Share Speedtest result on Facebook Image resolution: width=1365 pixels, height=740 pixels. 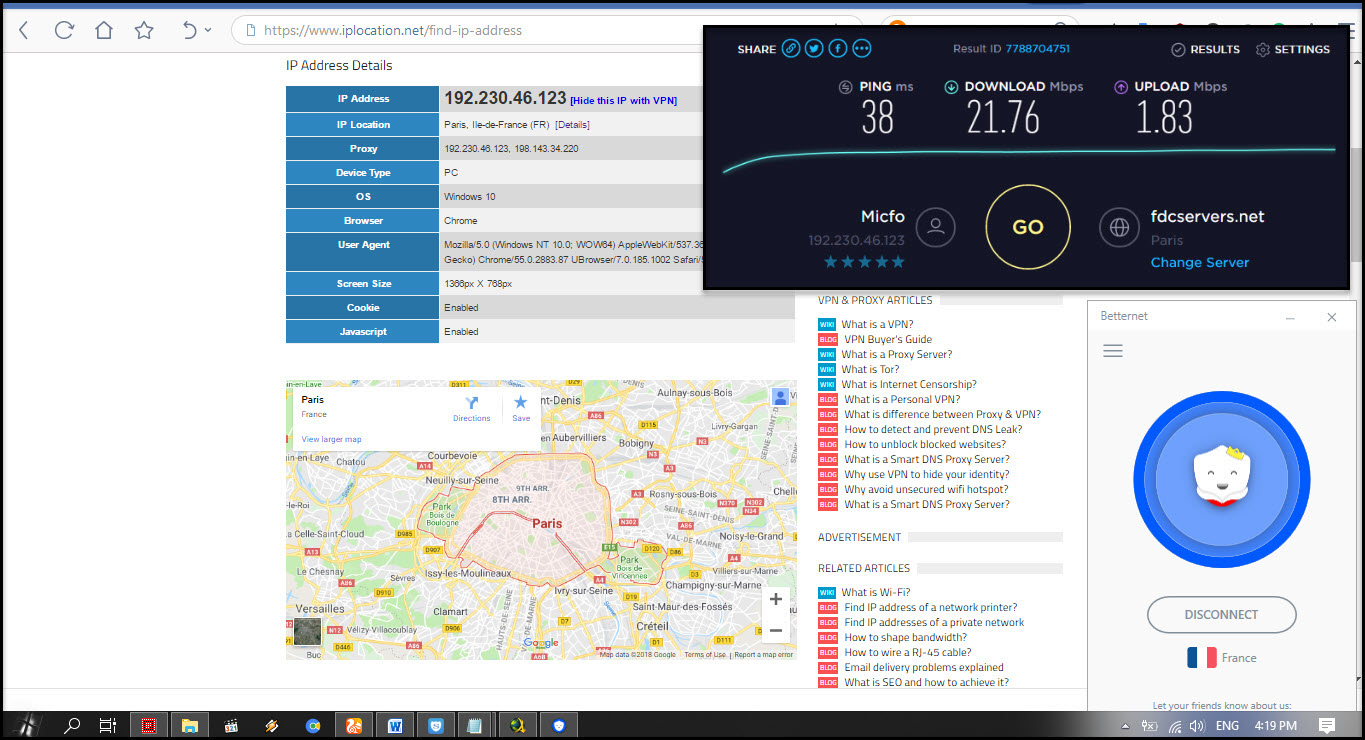coord(838,48)
